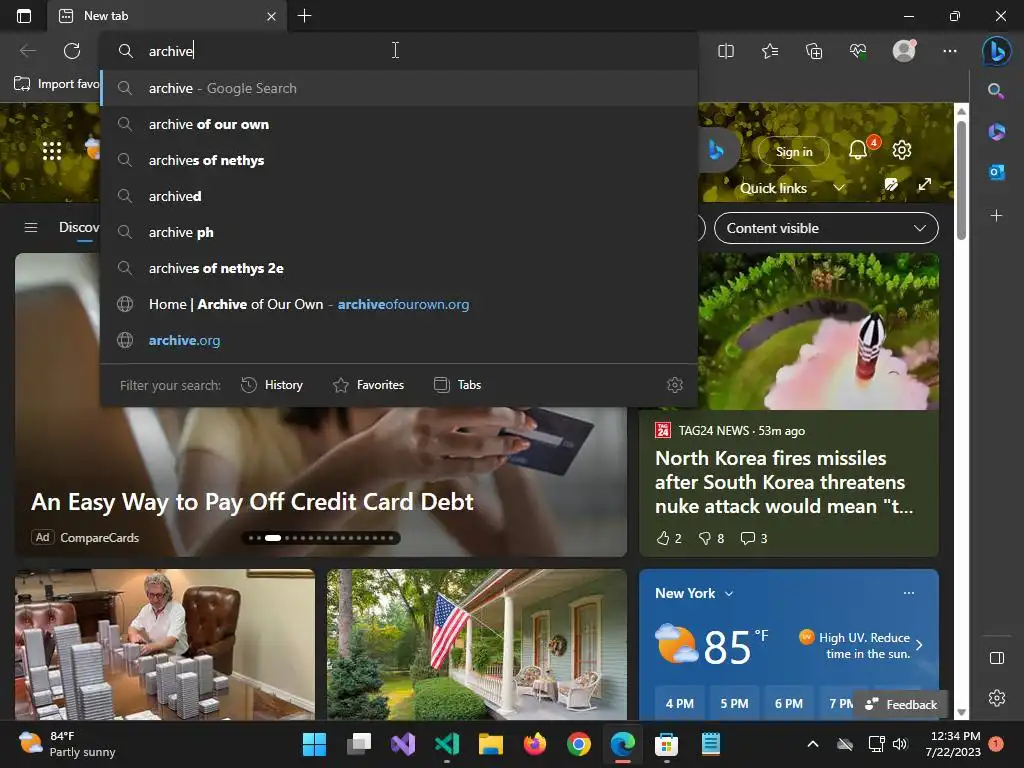1024x768 pixels.
Task: Click sidebar search magnifier icon
Action: pos(996,91)
